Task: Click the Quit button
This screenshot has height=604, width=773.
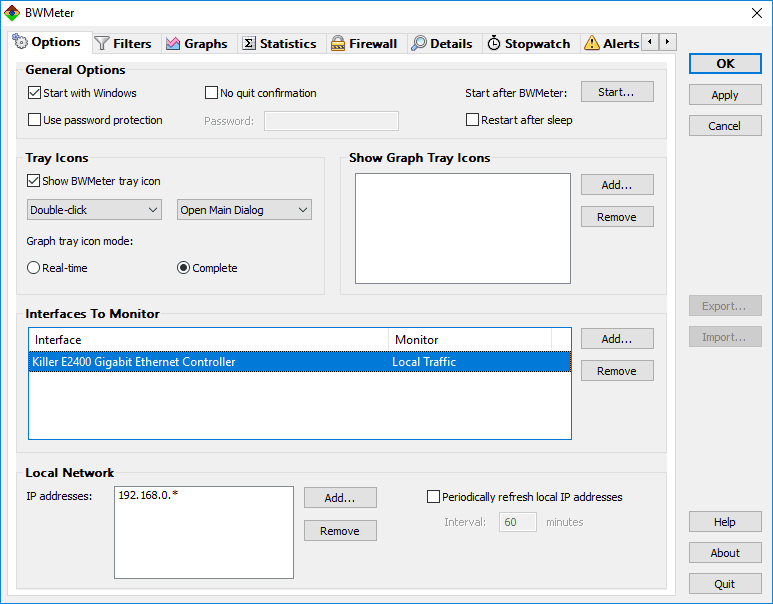Action: coord(725,584)
